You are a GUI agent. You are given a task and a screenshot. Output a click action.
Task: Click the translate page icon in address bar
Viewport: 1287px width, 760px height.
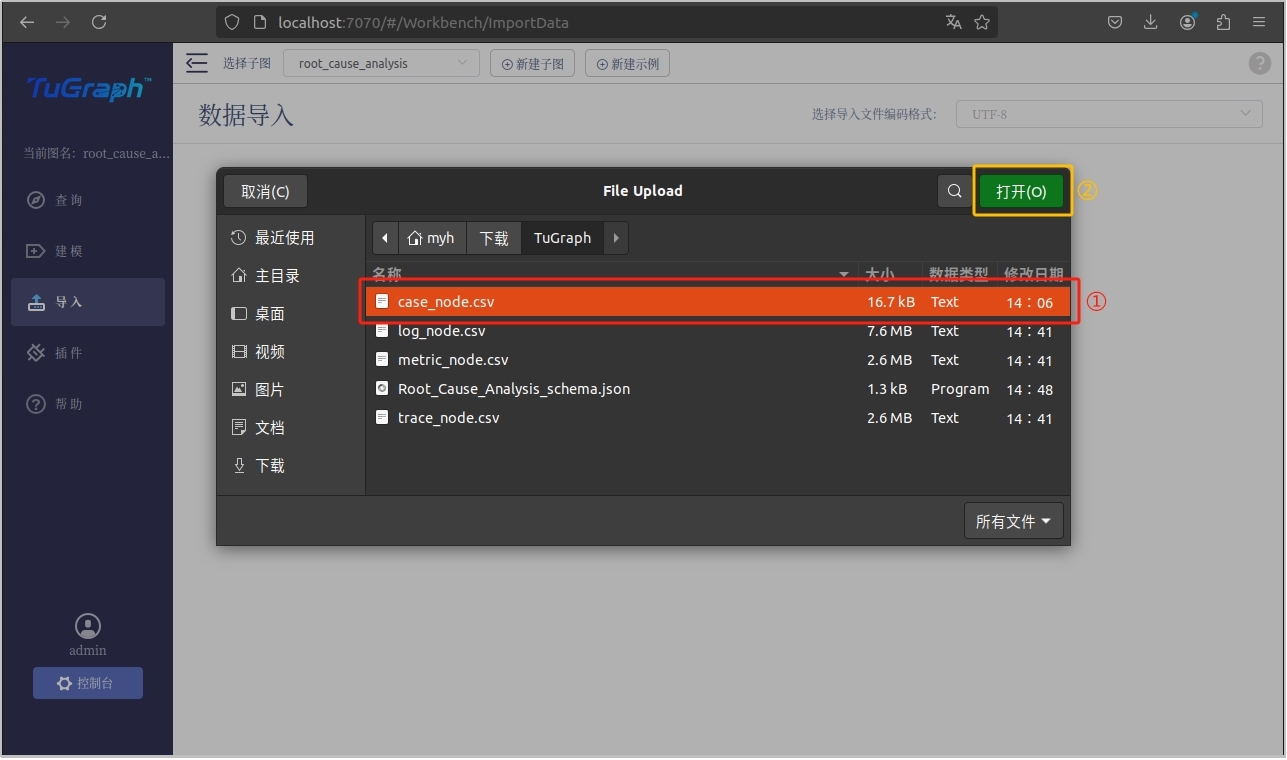(953, 22)
